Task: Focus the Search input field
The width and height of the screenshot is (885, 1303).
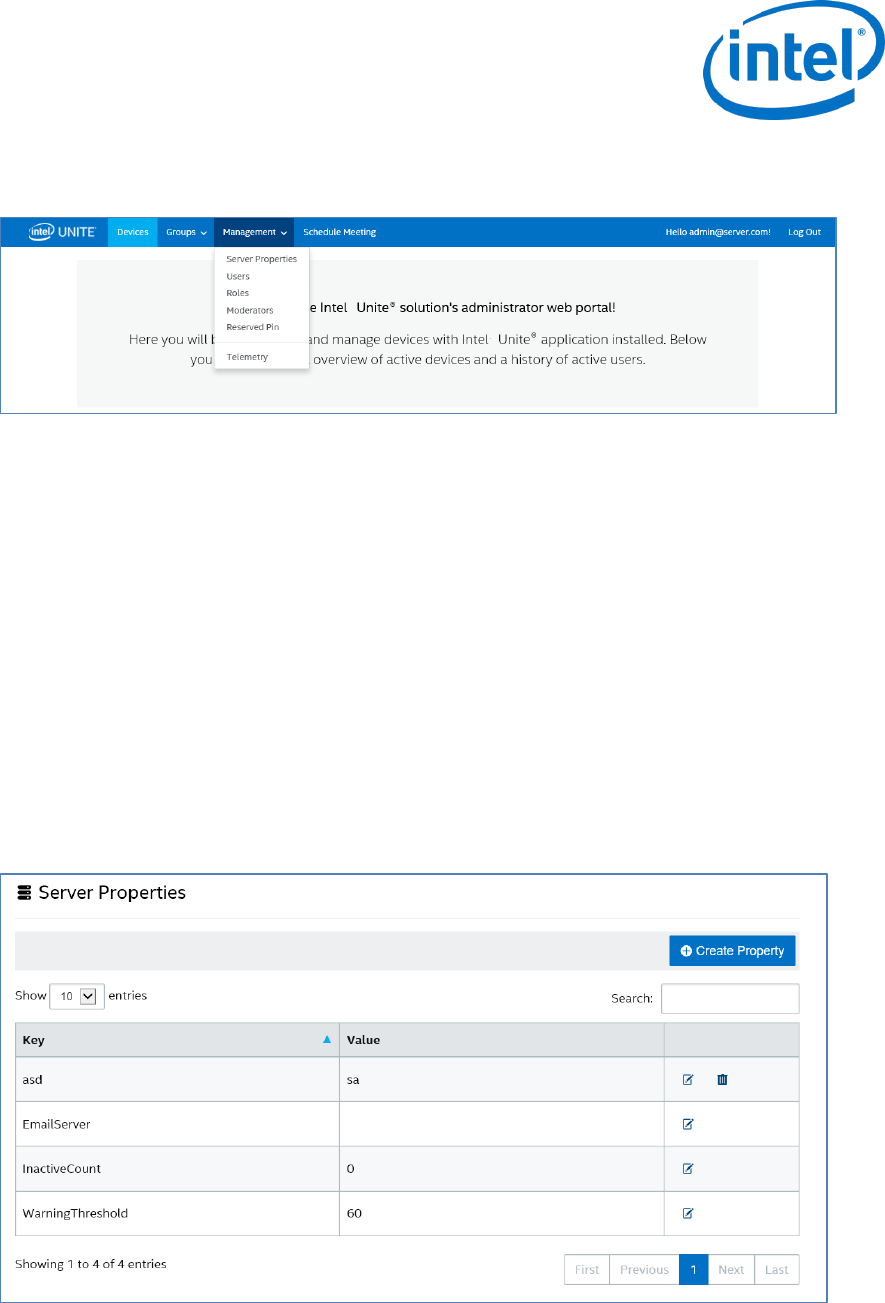Action: (x=730, y=998)
